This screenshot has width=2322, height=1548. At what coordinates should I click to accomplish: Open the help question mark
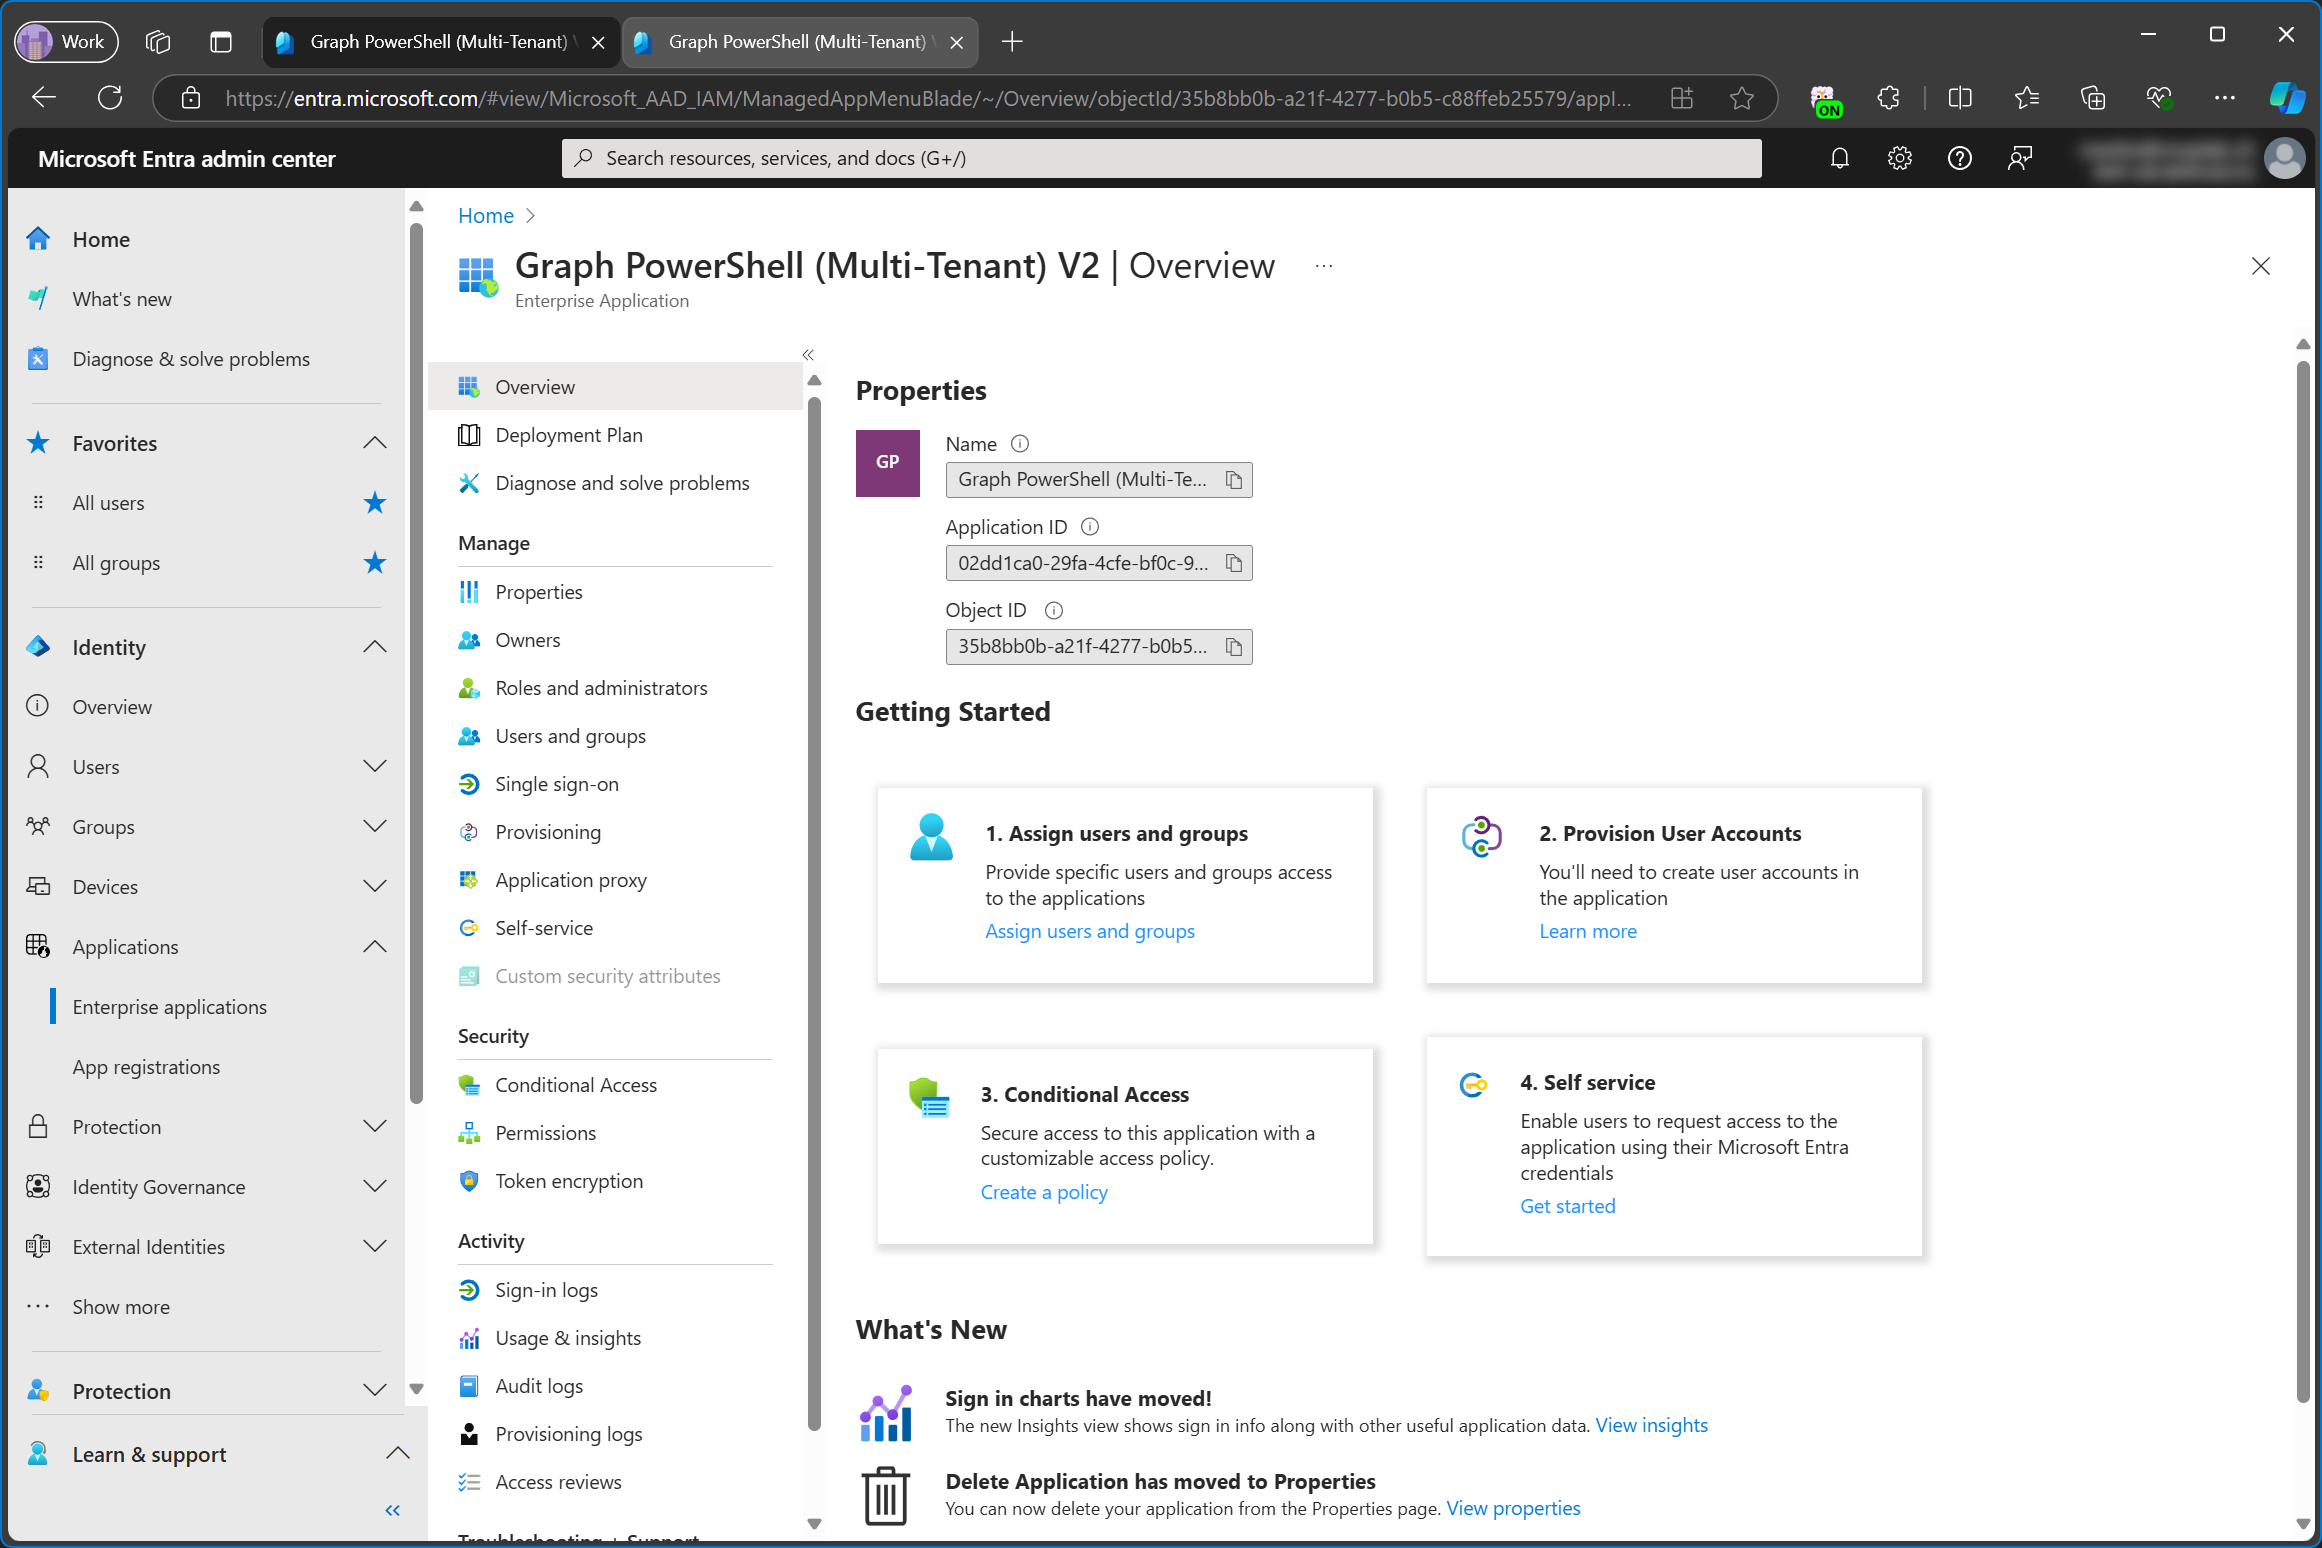pyautogui.click(x=1959, y=158)
